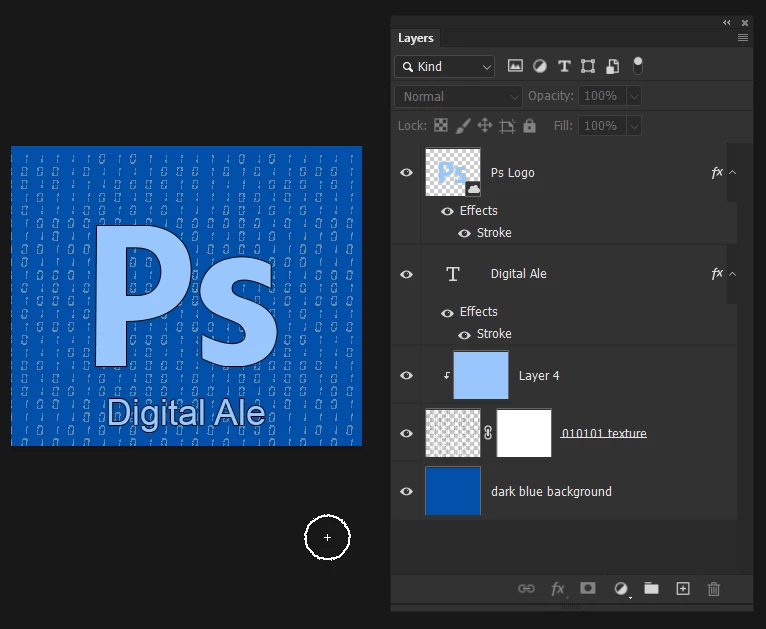Open the Normal blend mode dropdown
Screen dimensions: 766x629
458,96
